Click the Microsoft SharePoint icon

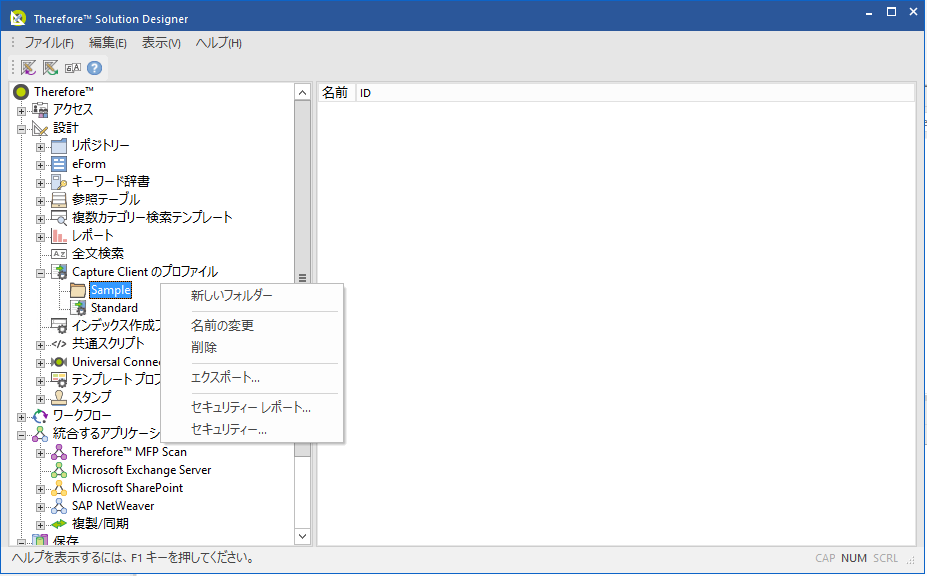point(59,488)
